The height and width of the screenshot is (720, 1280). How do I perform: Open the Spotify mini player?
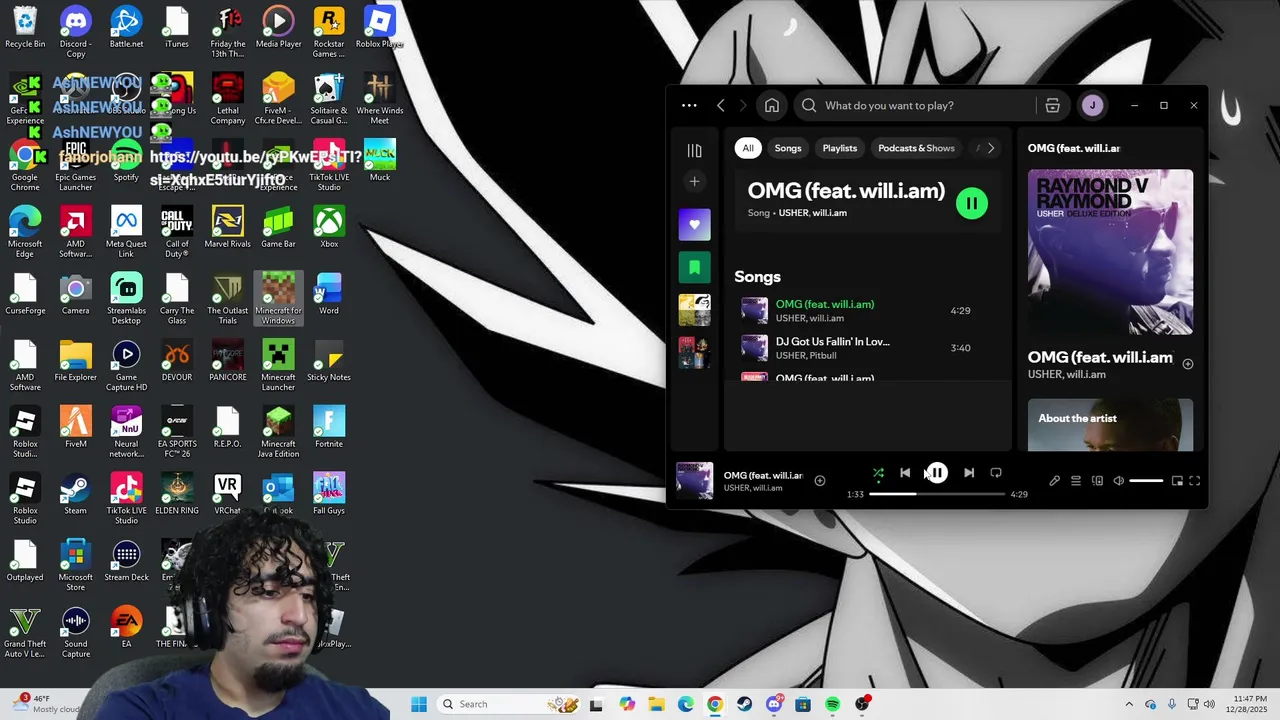tap(1177, 481)
